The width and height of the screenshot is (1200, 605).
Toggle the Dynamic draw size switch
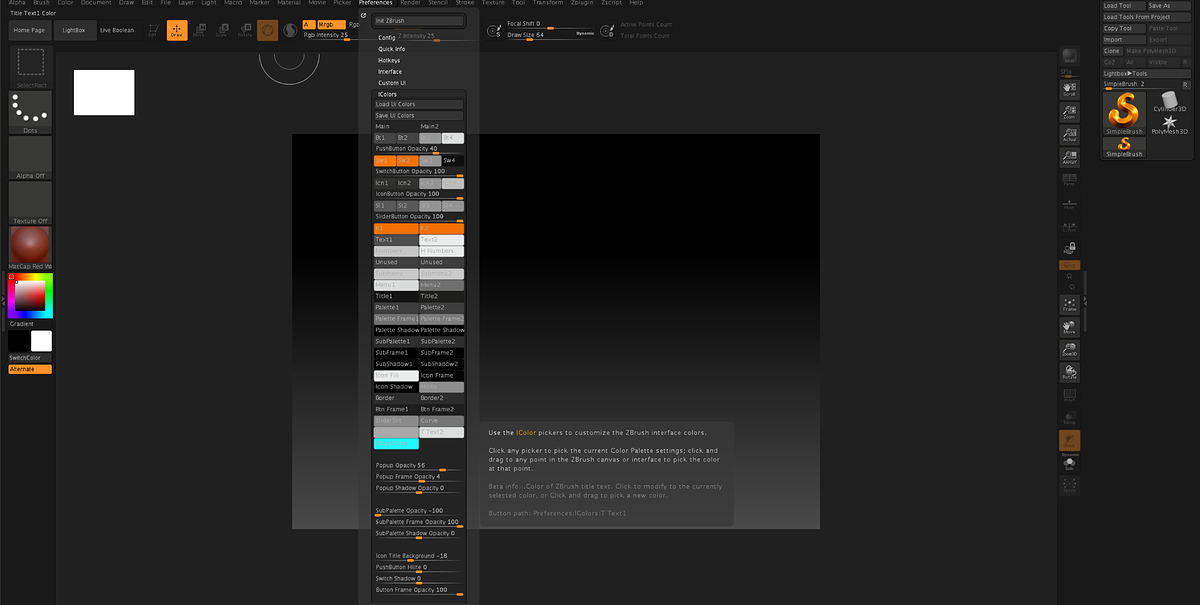pyautogui.click(x=586, y=34)
